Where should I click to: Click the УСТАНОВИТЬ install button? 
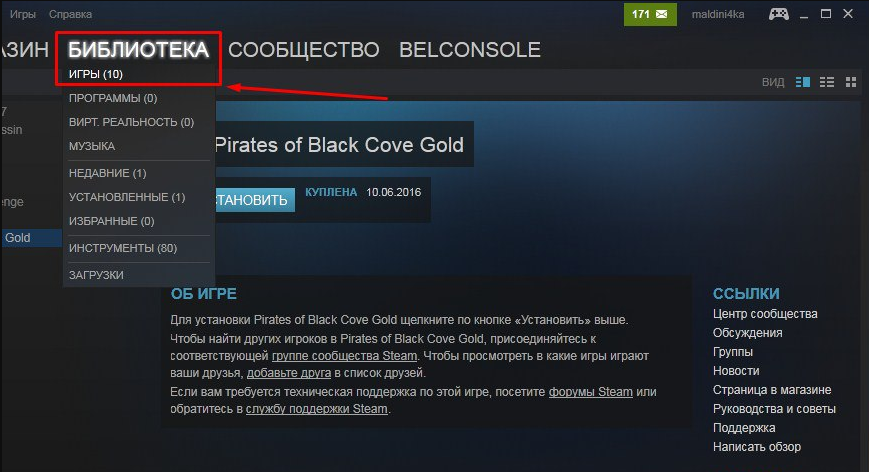(x=254, y=200)
